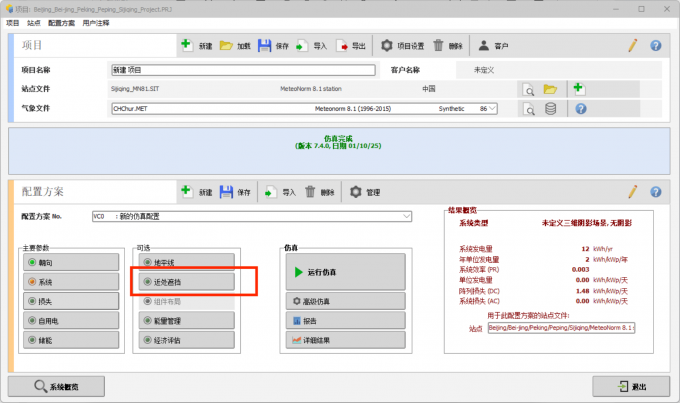Expand the variant number VC0 dropdown
The height and width of the screenshot is (403, 680).
coord(406,216)
